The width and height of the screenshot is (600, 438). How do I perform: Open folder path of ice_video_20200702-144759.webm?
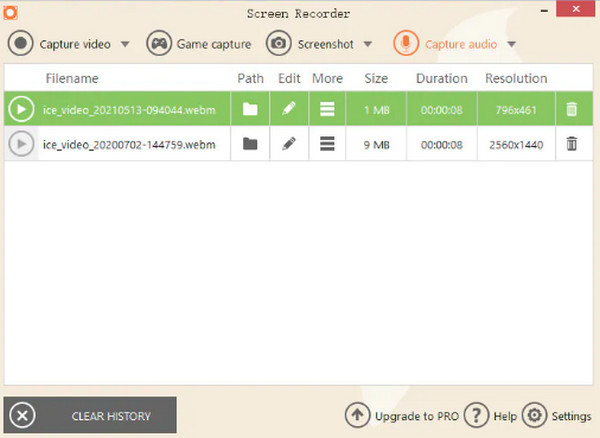(x=250, y=144)
